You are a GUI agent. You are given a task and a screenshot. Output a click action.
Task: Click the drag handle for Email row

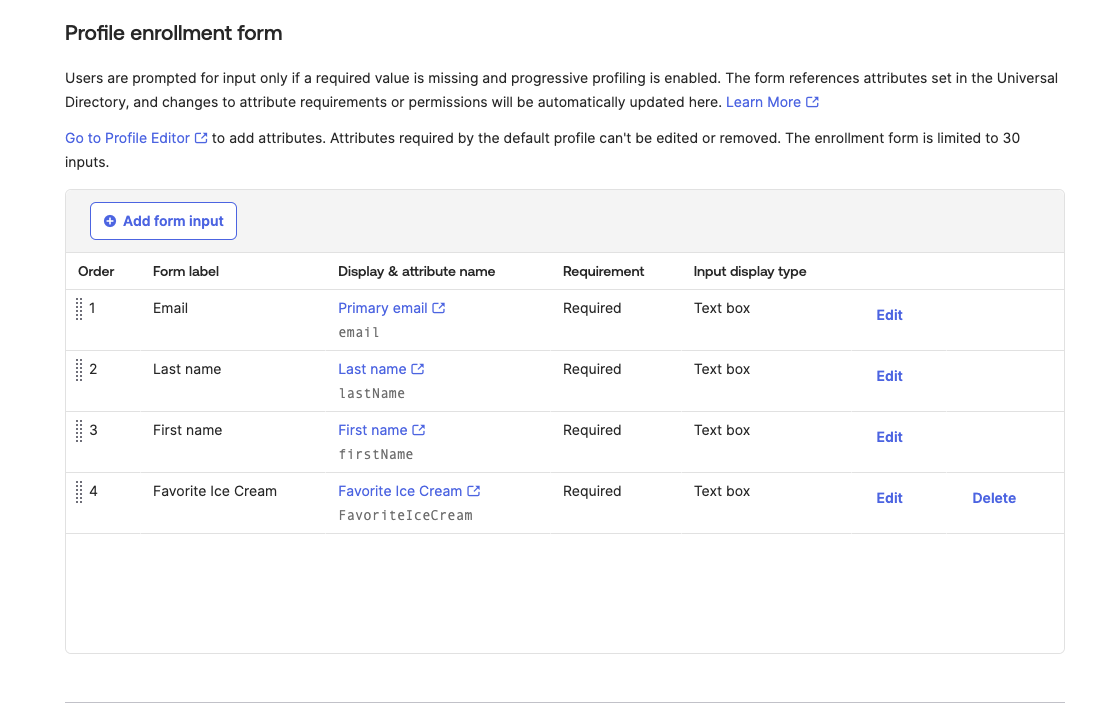tap(79, 309)
